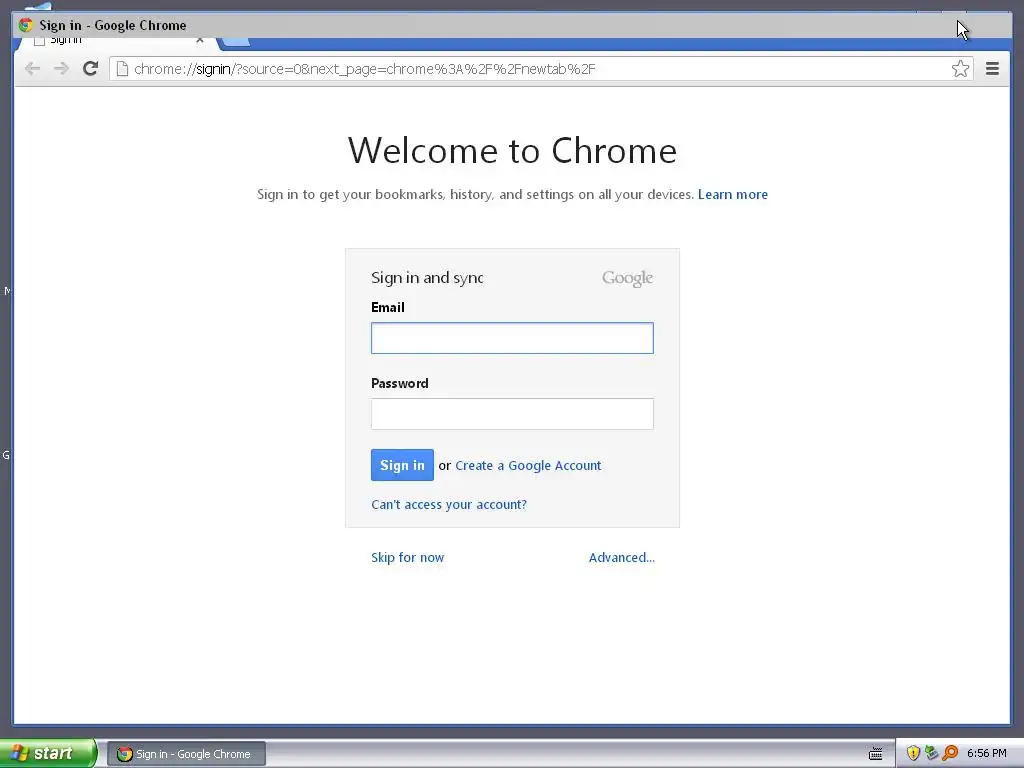
Task: Click the browser back arrow
Action: coord(32,69)
